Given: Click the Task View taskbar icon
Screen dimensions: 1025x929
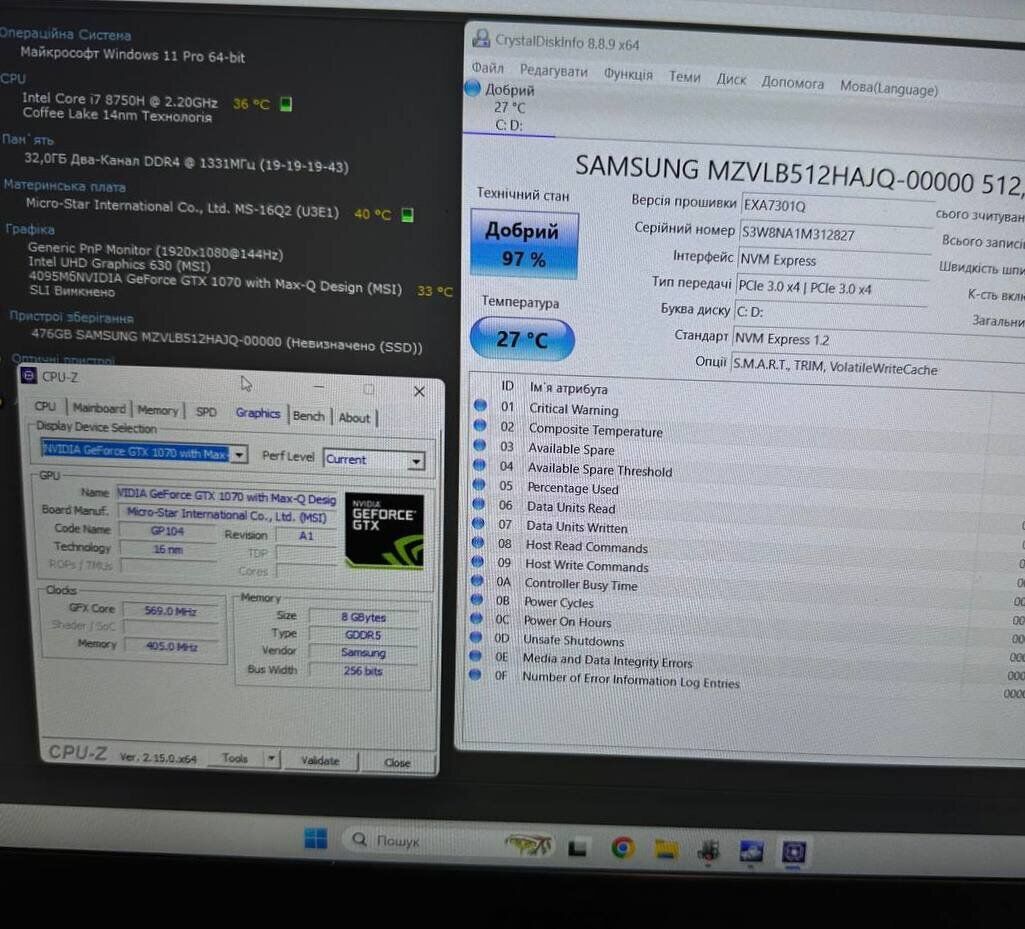Looking at the screenshot, I should 578,848.
